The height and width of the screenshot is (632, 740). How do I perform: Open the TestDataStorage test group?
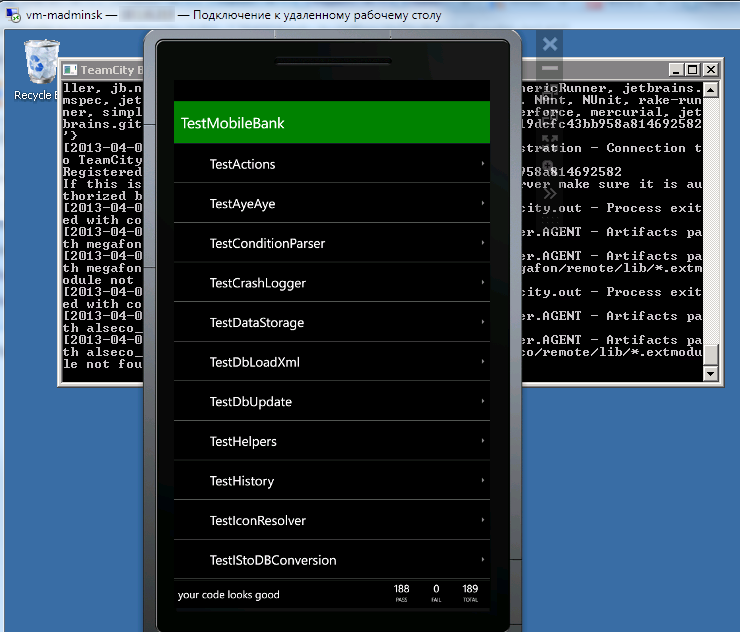tap(332, 322)
